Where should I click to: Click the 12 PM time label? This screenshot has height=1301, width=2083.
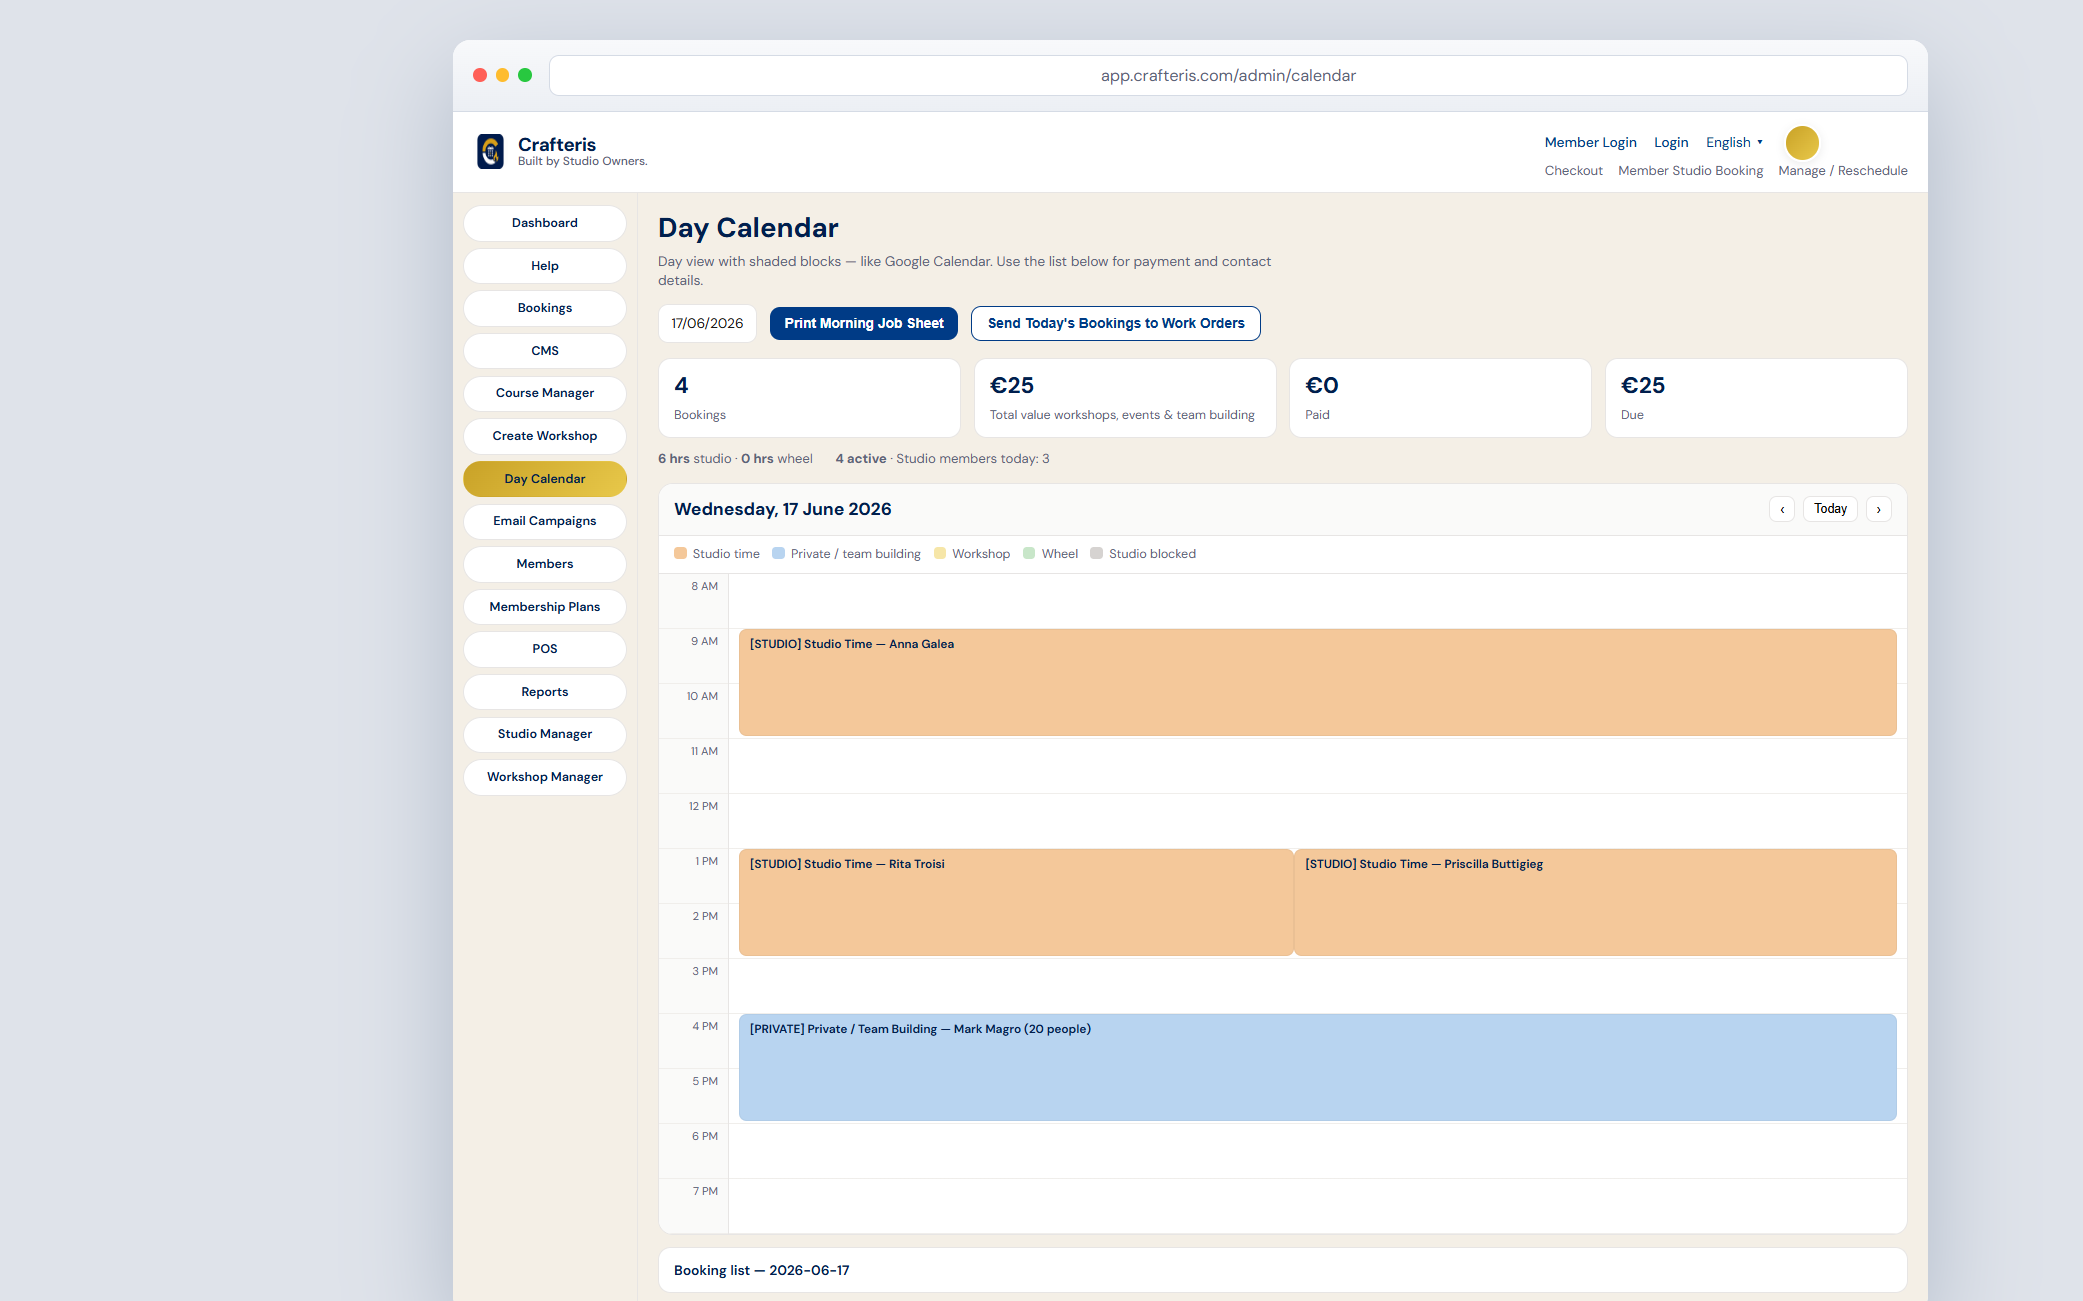[x=703, y=806]
